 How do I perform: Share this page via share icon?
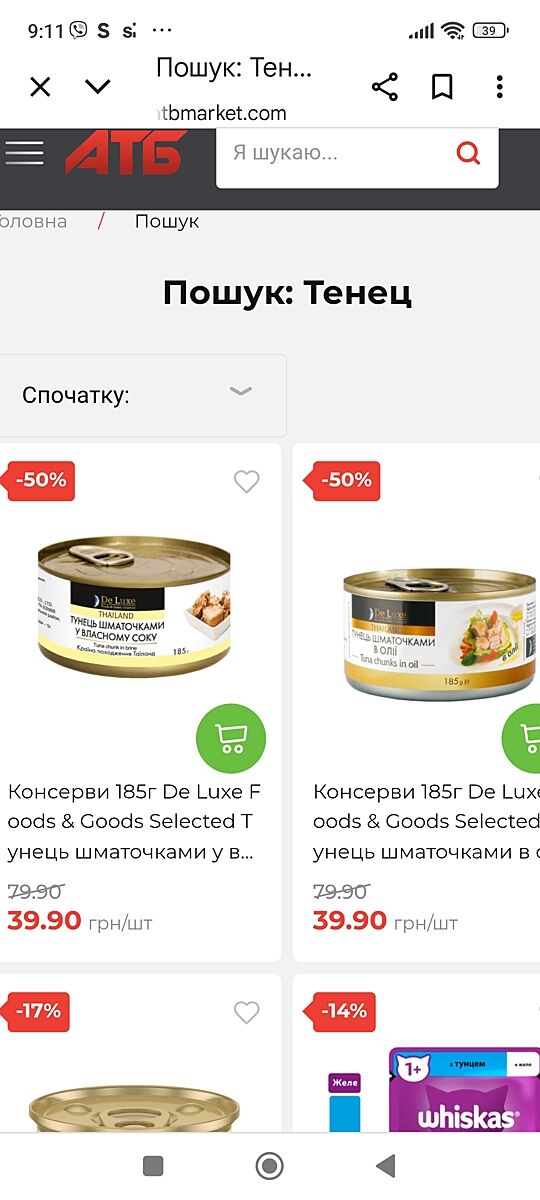[385, 87]
